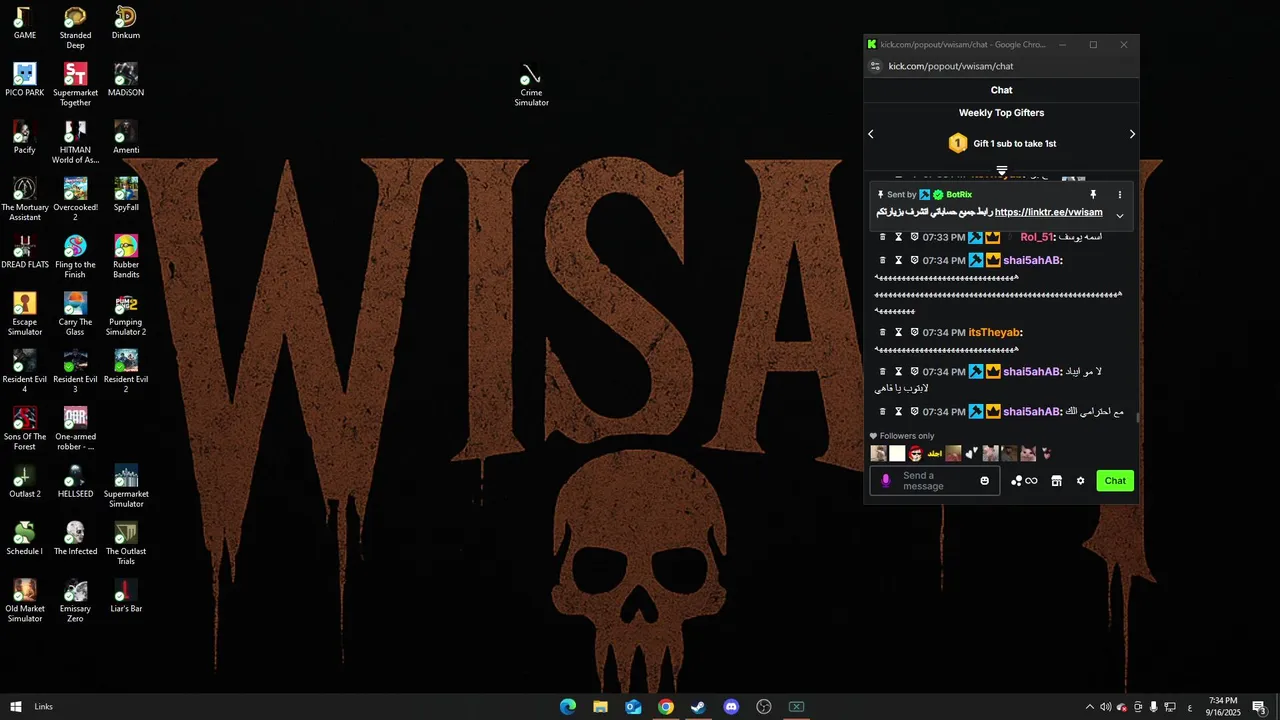The height and width of the screenshot is (720, 1280).
Task: Open the Windows Start menu
Action: point(16,707)
